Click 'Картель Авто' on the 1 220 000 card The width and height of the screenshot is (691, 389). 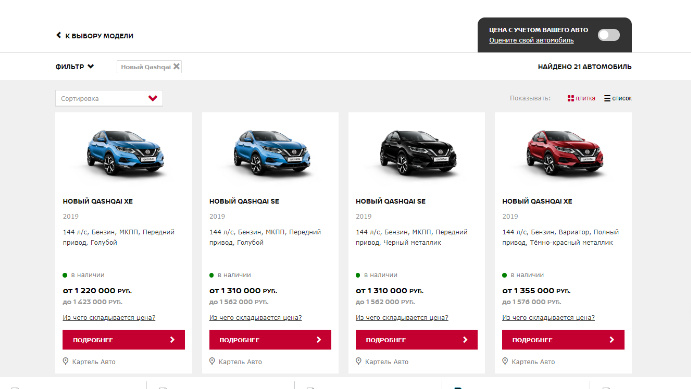94,362
